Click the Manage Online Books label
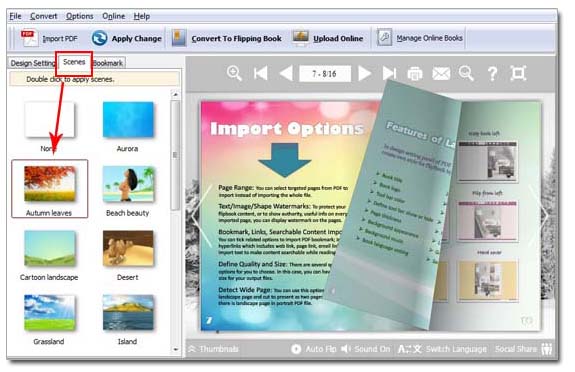Image resolution: width=575 pixels, height=372 pixels. click(x=429, y=38)
